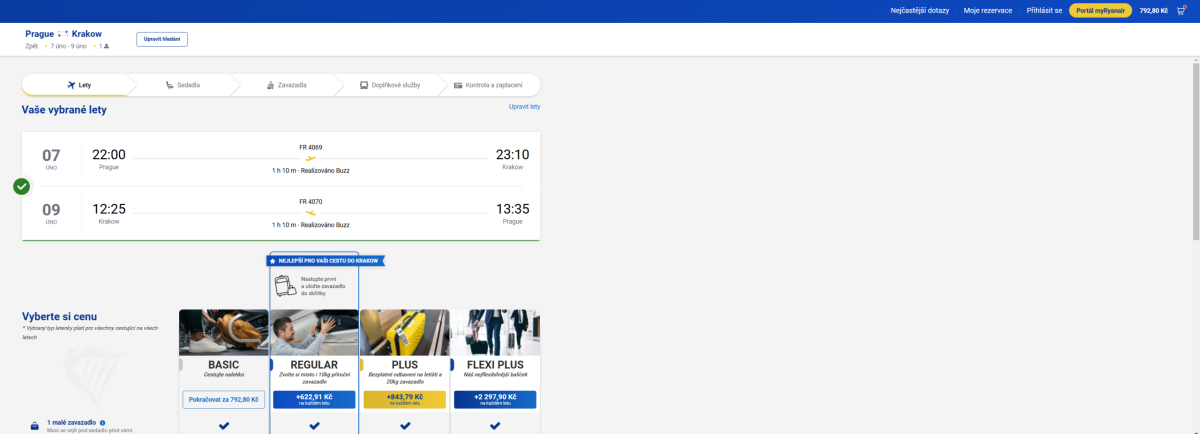Click Pokračovat za 792,80 Kč button
Screen dimensions: 1200x434
click(224, 399)
